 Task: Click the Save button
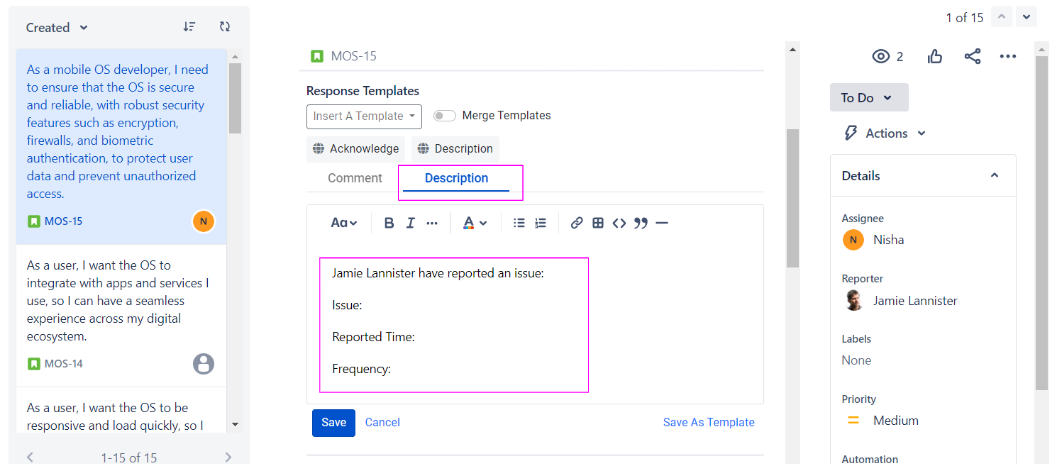[x=333, y=422]
